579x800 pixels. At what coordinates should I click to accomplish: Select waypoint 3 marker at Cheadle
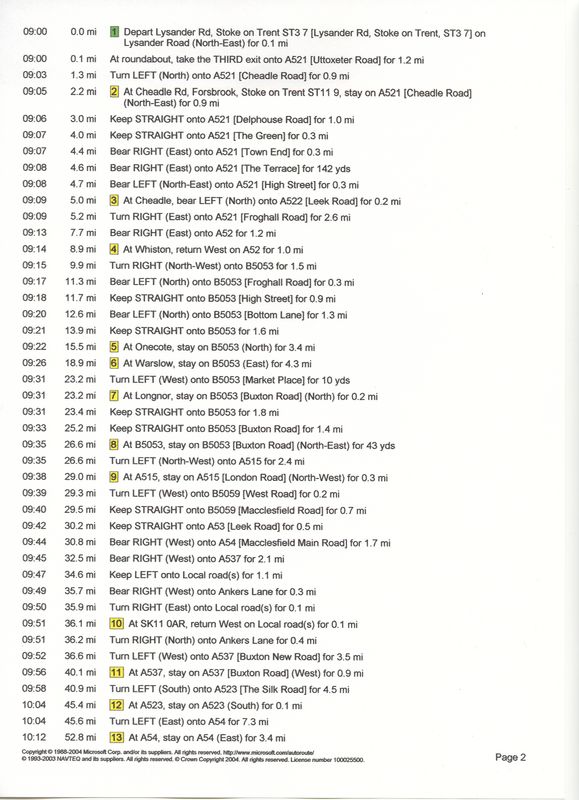[x=114, y=201]
